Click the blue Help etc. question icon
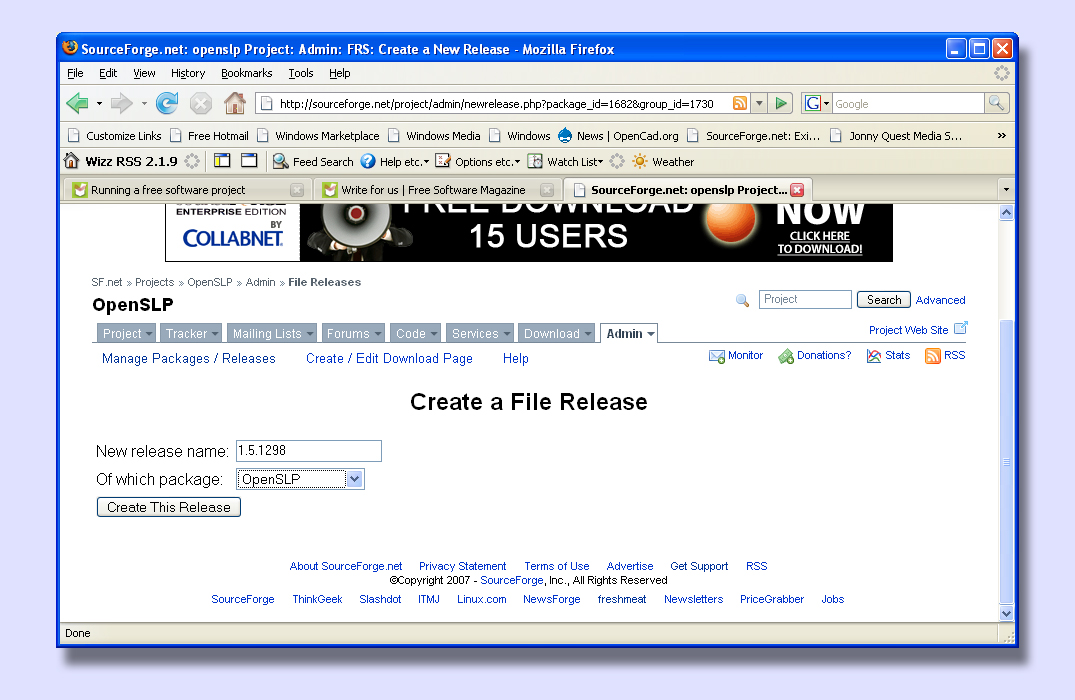This screenshot has width=1075, height=700. 368,161
